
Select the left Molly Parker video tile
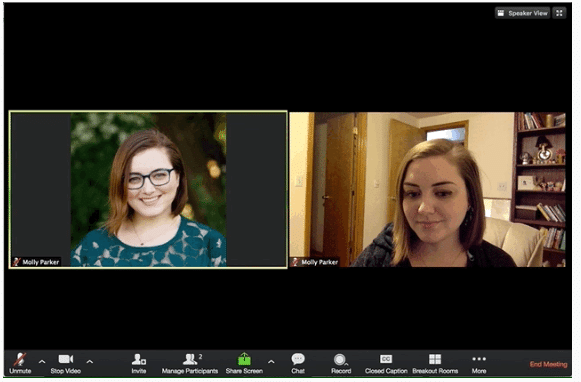tap(148, 189)
